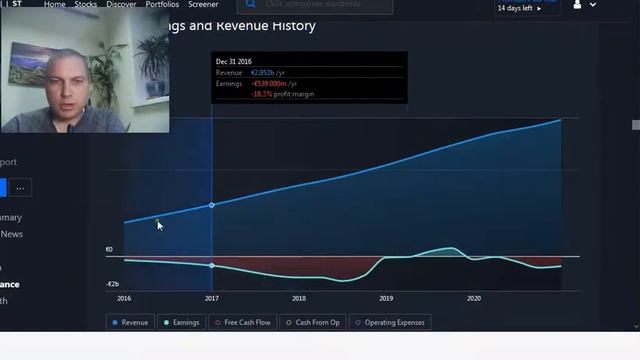Open the Home nav item
640x360 pixels.
coord(54,4)
